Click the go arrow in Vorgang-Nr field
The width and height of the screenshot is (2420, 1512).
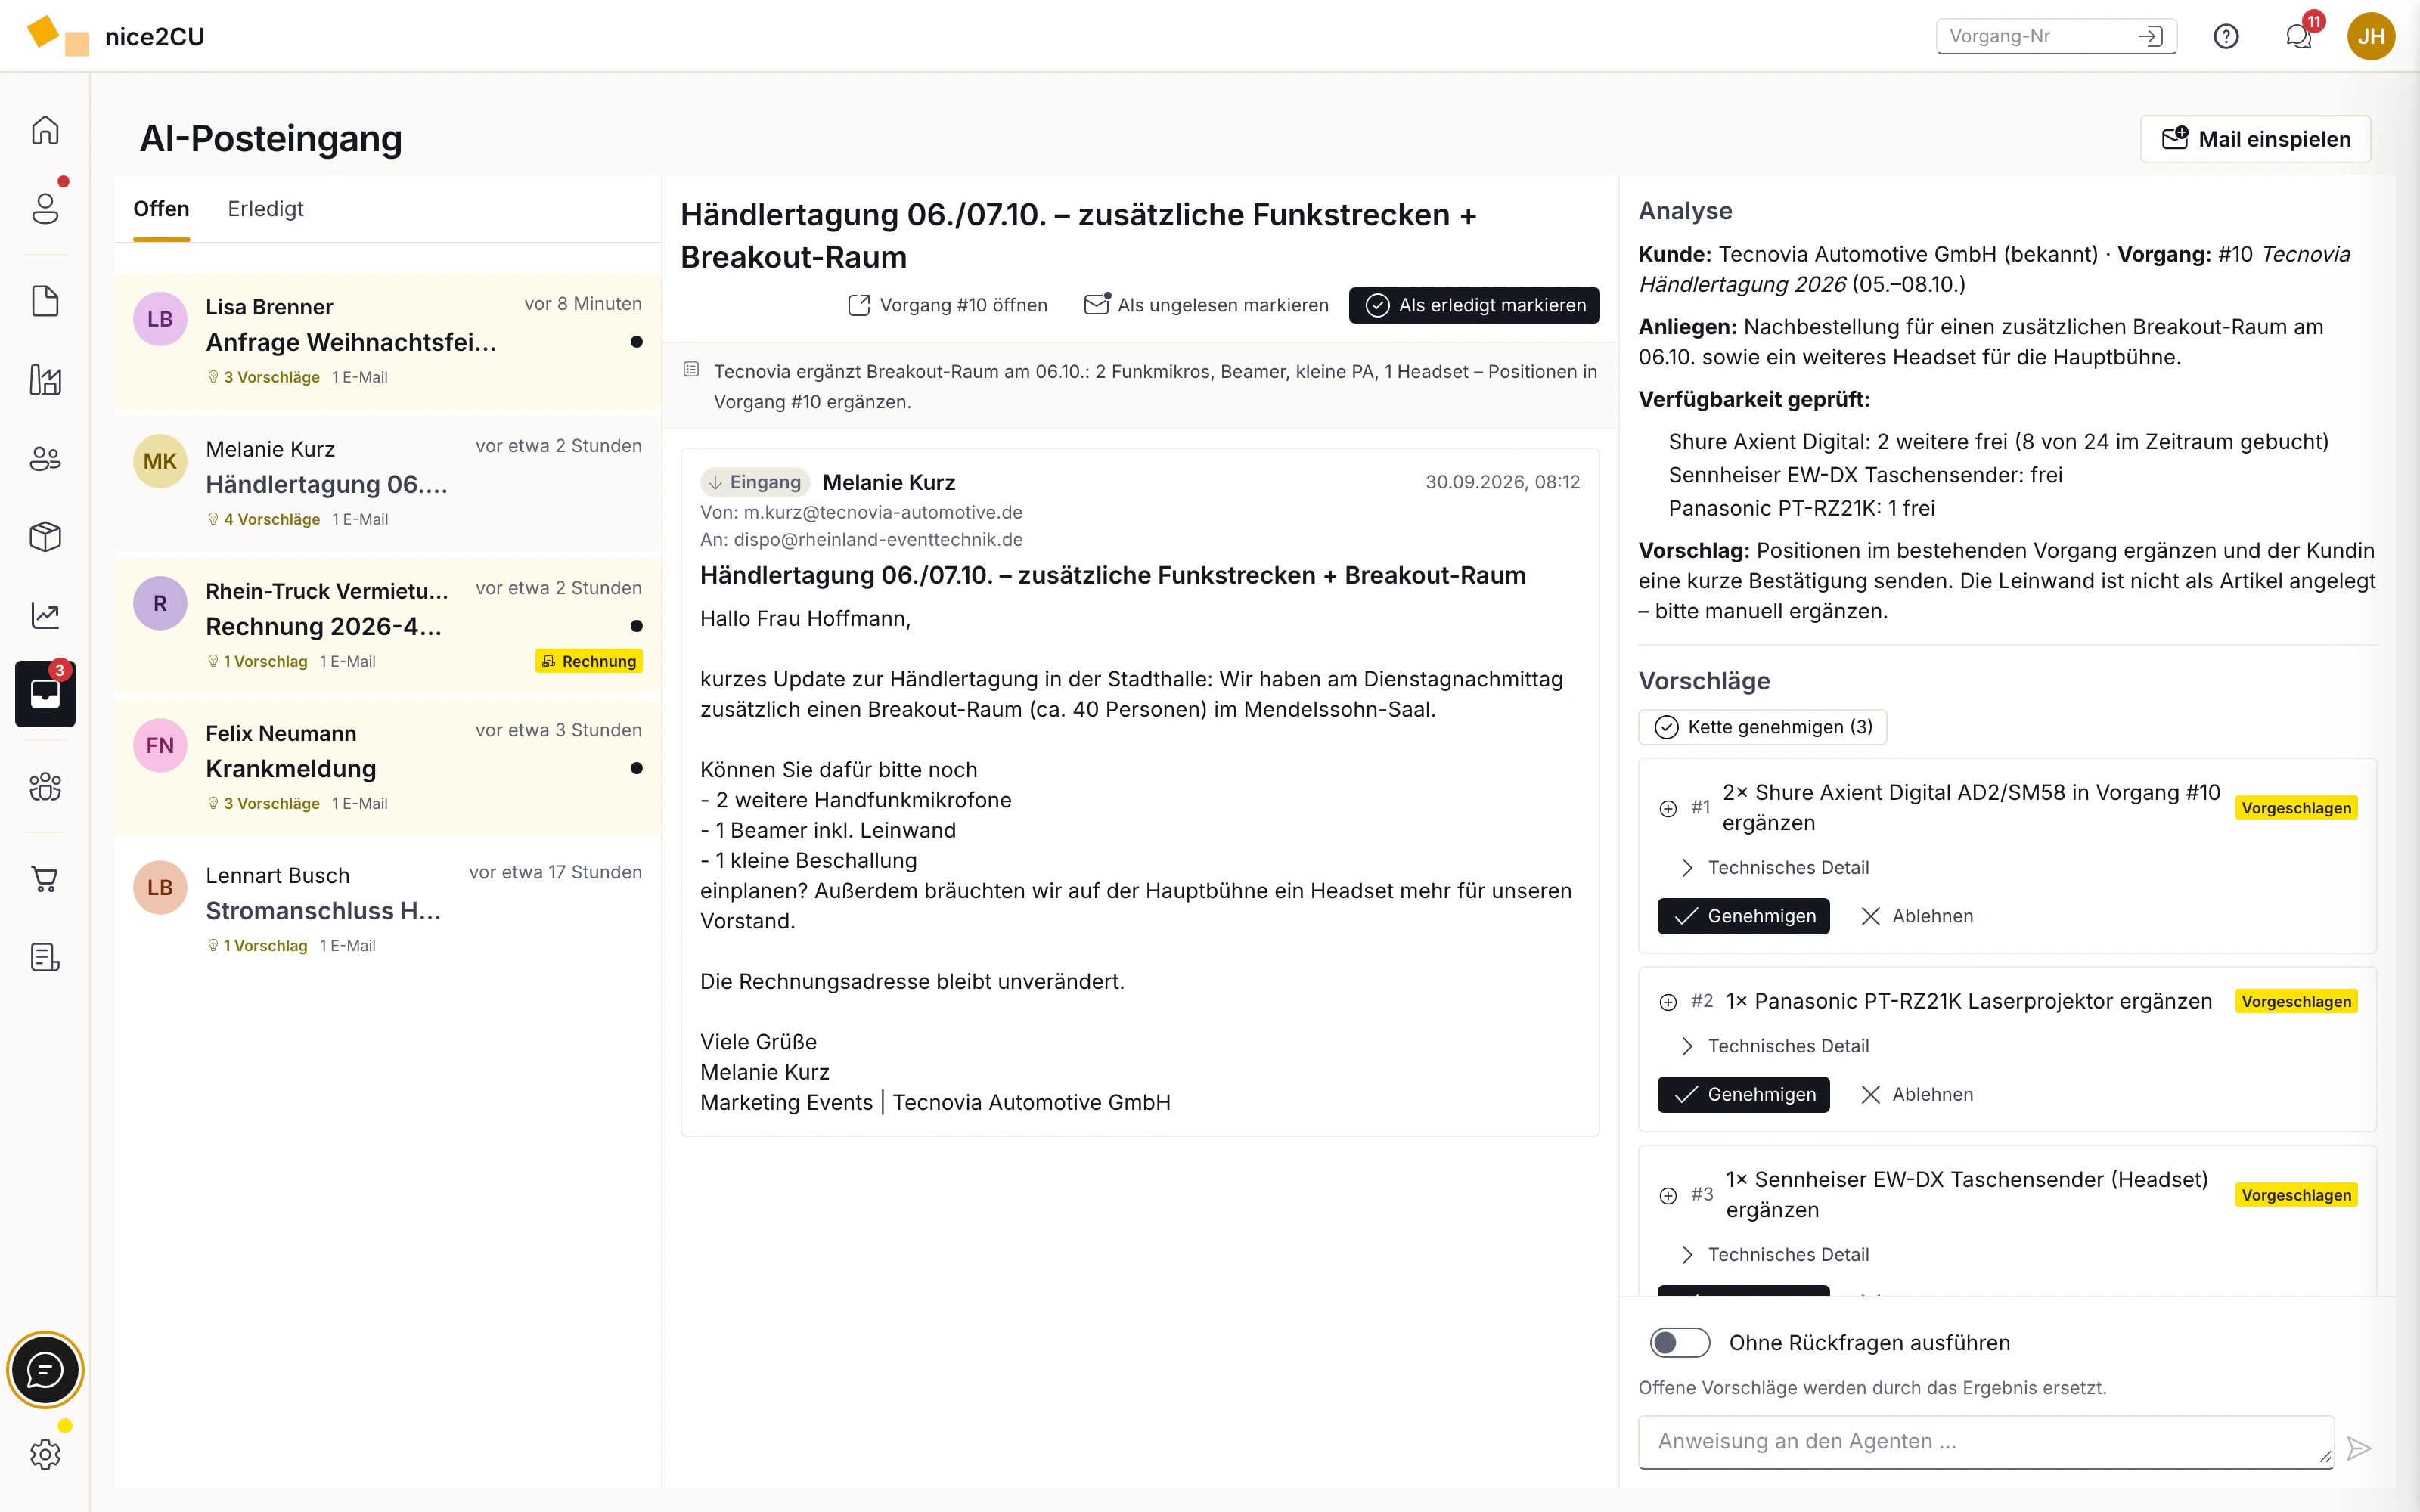click(2150, 37)
